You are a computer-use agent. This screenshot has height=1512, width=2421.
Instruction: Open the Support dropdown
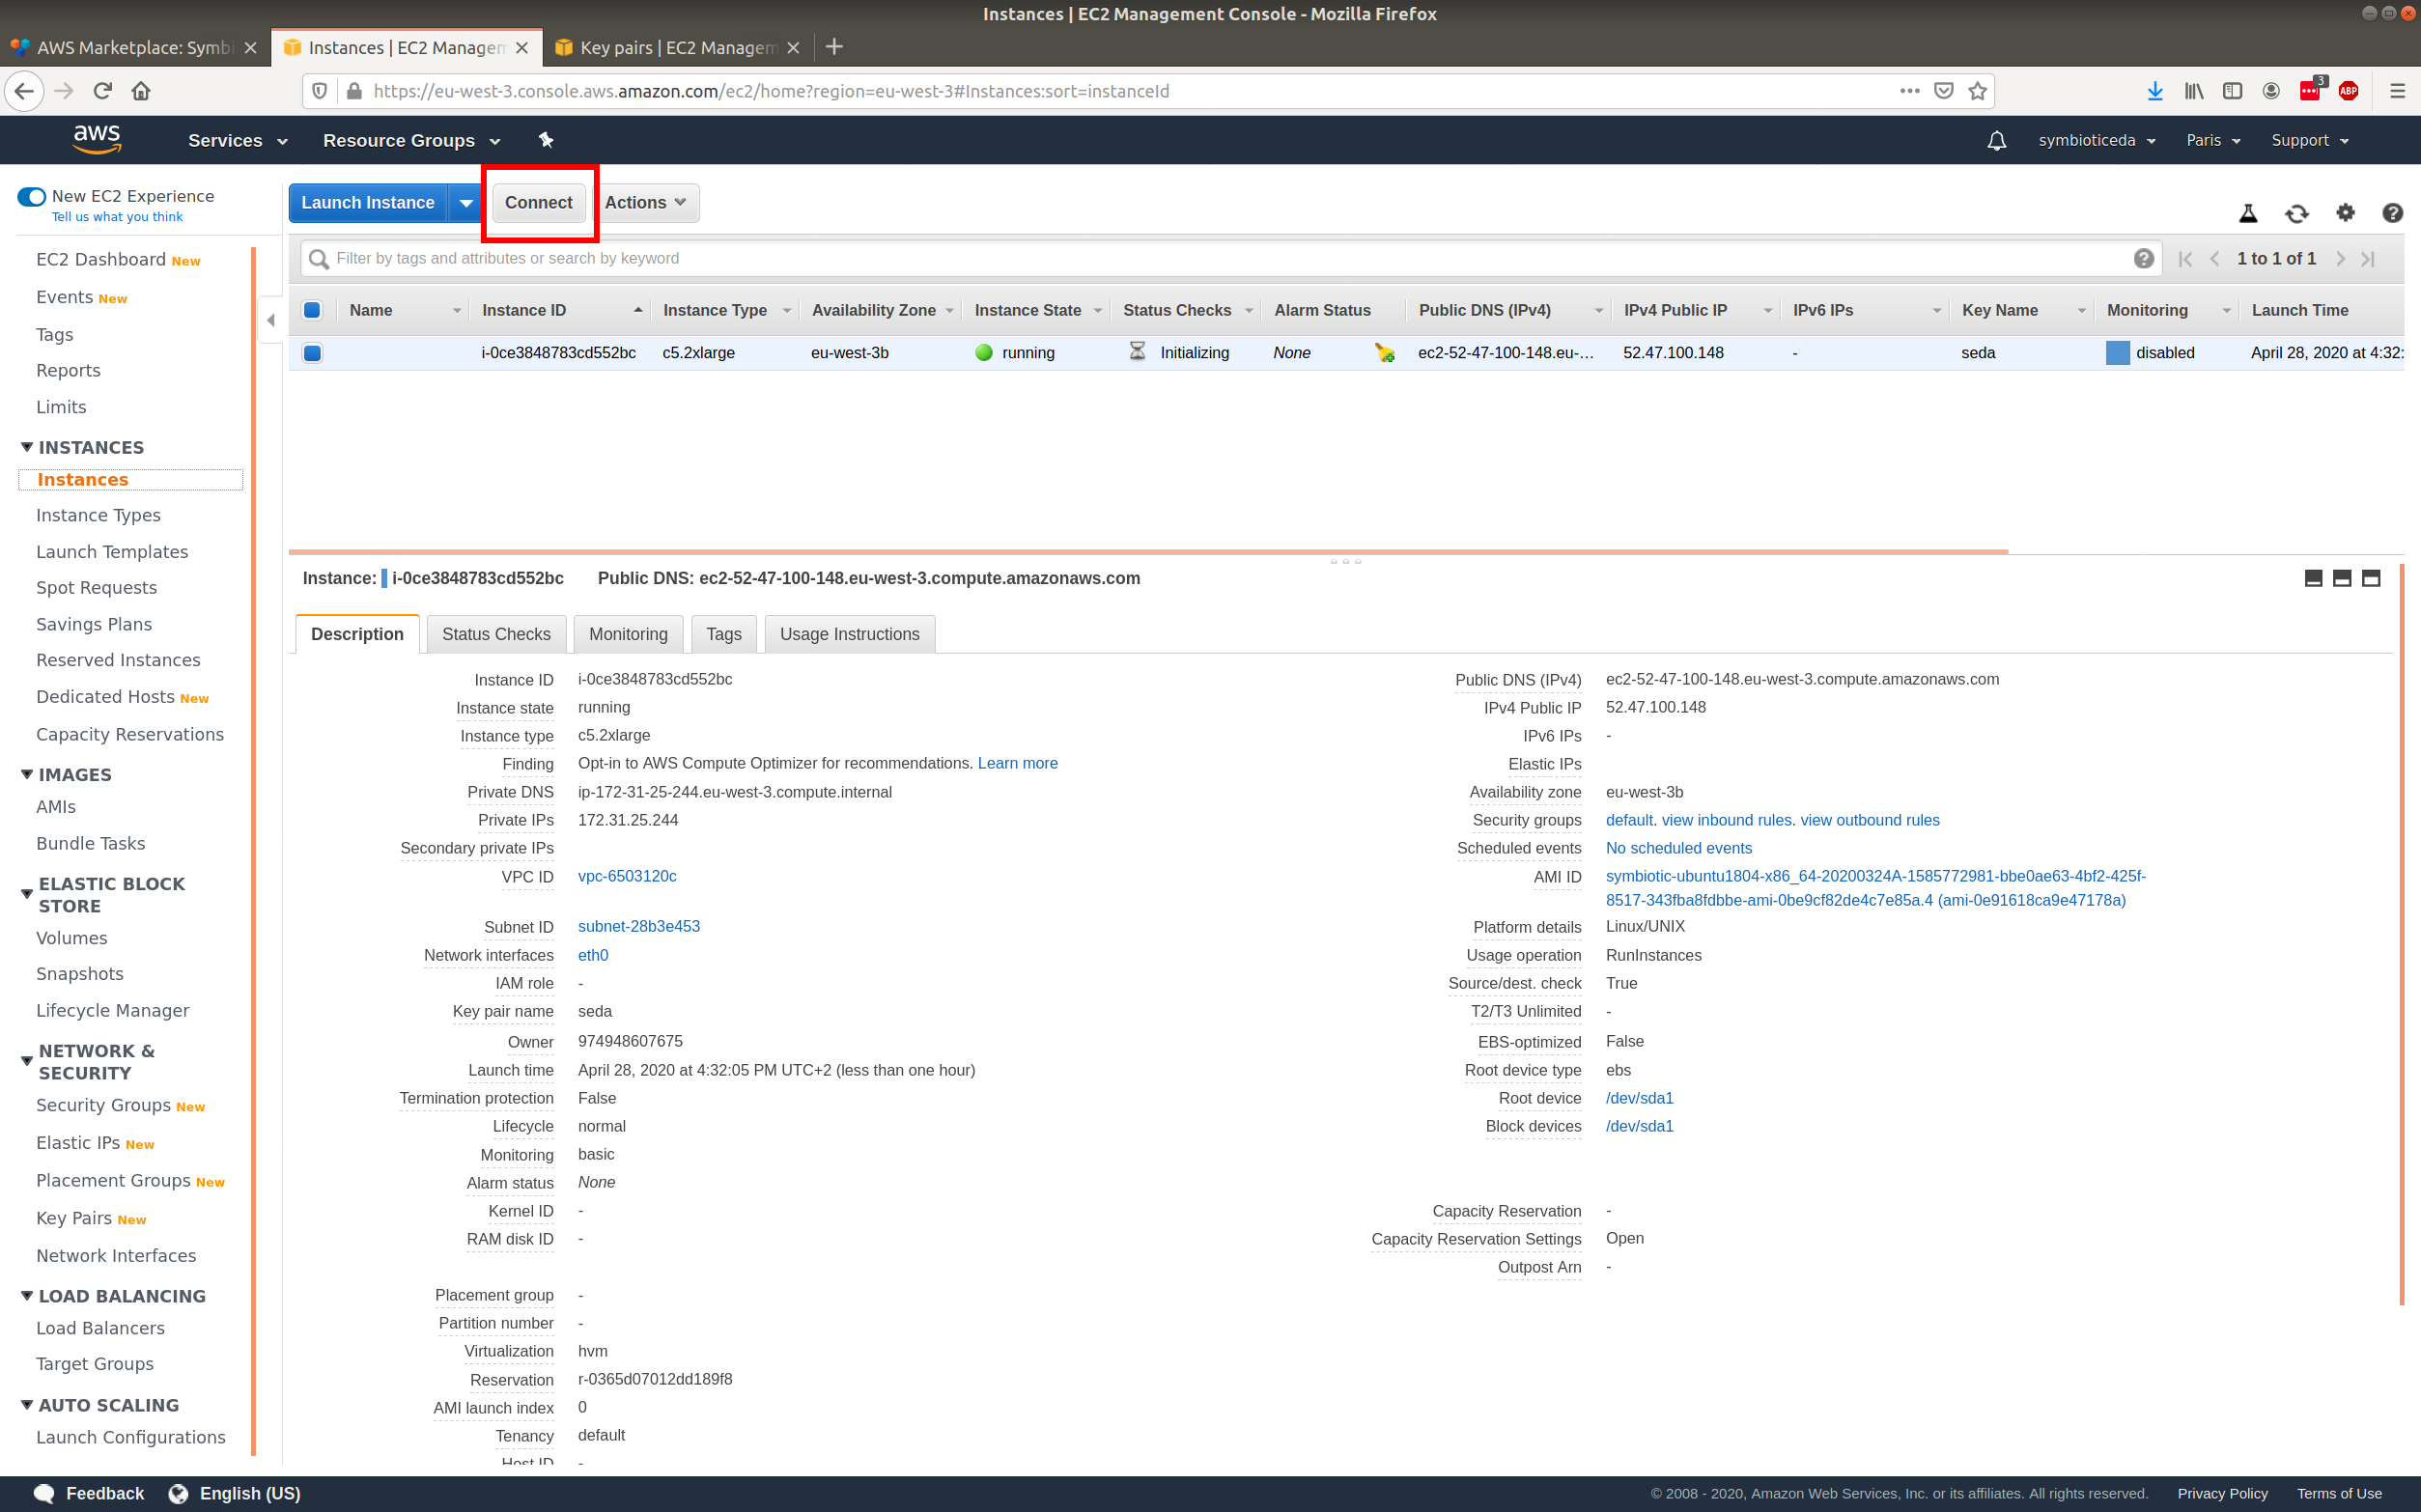[x=2310, y=141]
